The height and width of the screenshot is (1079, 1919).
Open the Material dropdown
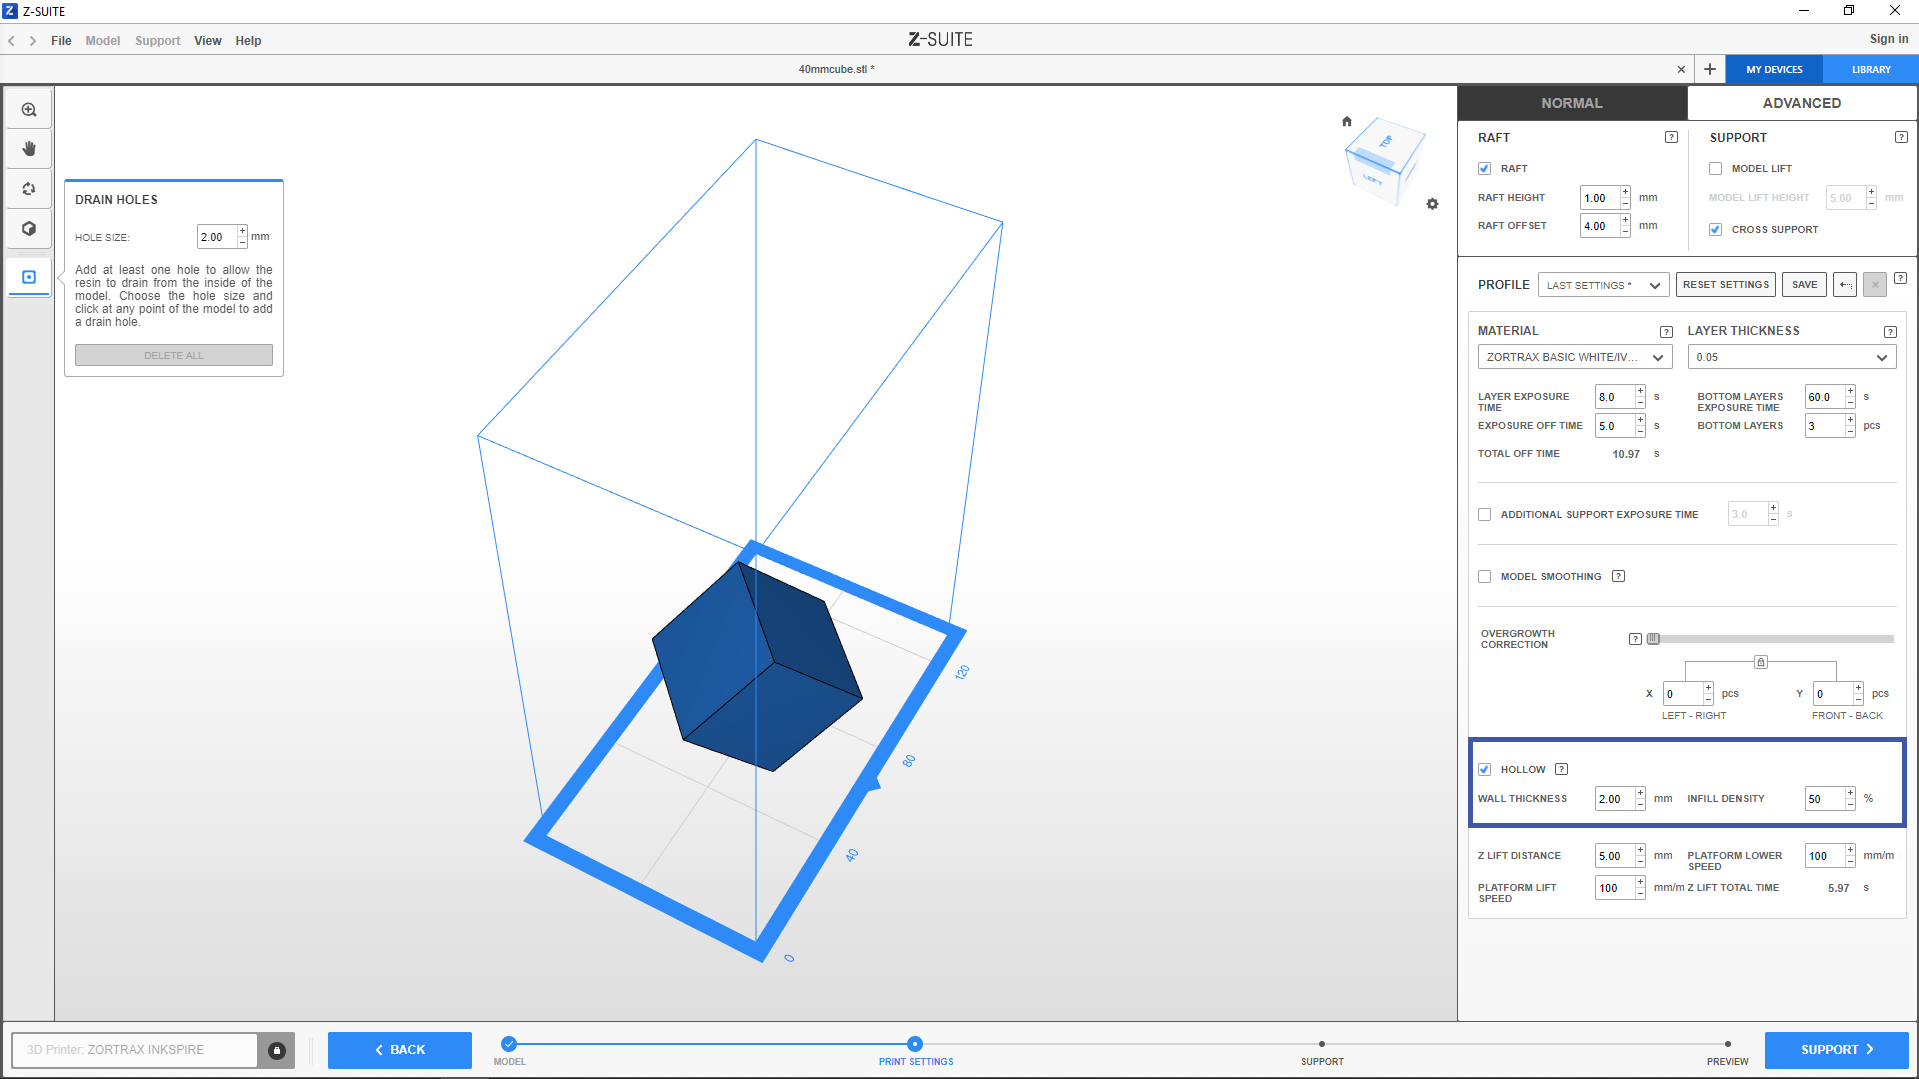[1574, 357]
